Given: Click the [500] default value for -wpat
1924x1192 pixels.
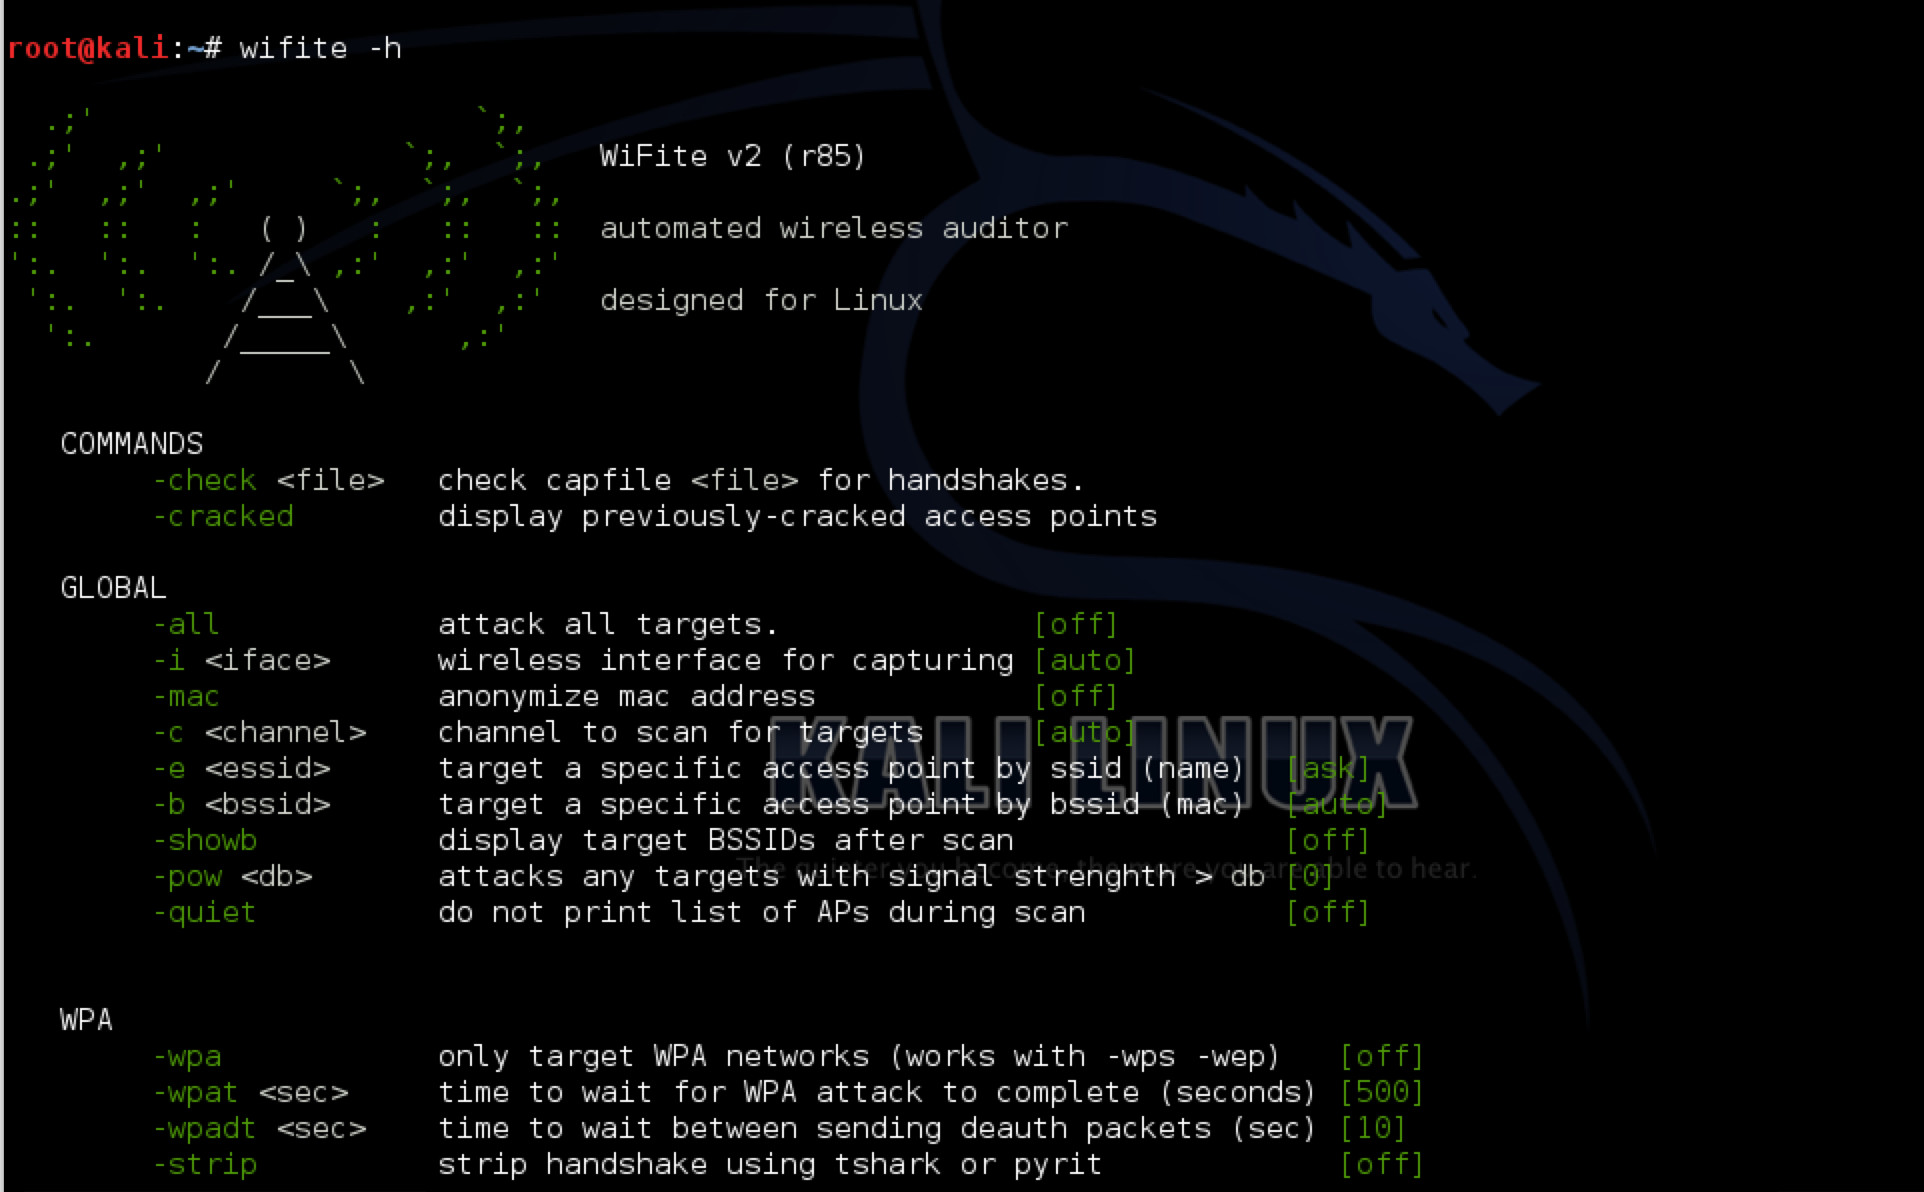Looking at the screenshot, I should pos(1382,1092).
